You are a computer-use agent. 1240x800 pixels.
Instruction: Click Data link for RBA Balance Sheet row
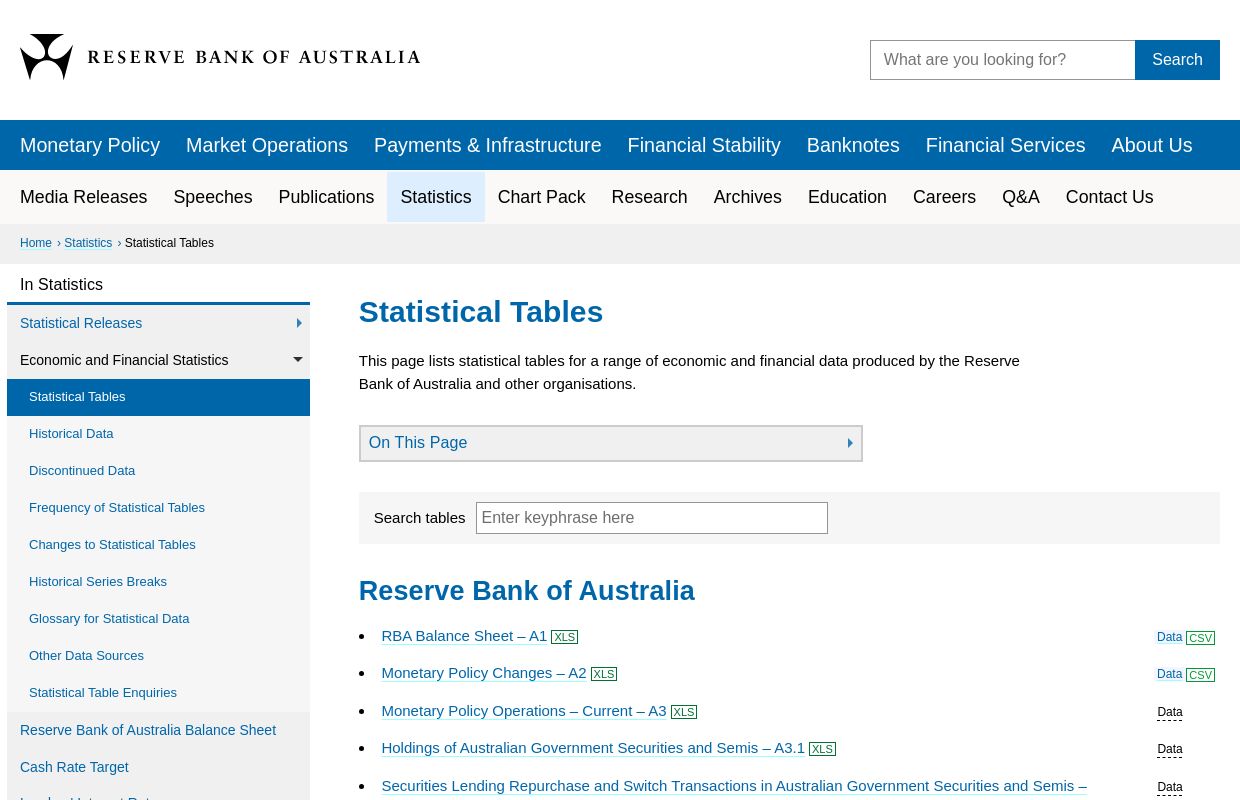pos(1170,637)
